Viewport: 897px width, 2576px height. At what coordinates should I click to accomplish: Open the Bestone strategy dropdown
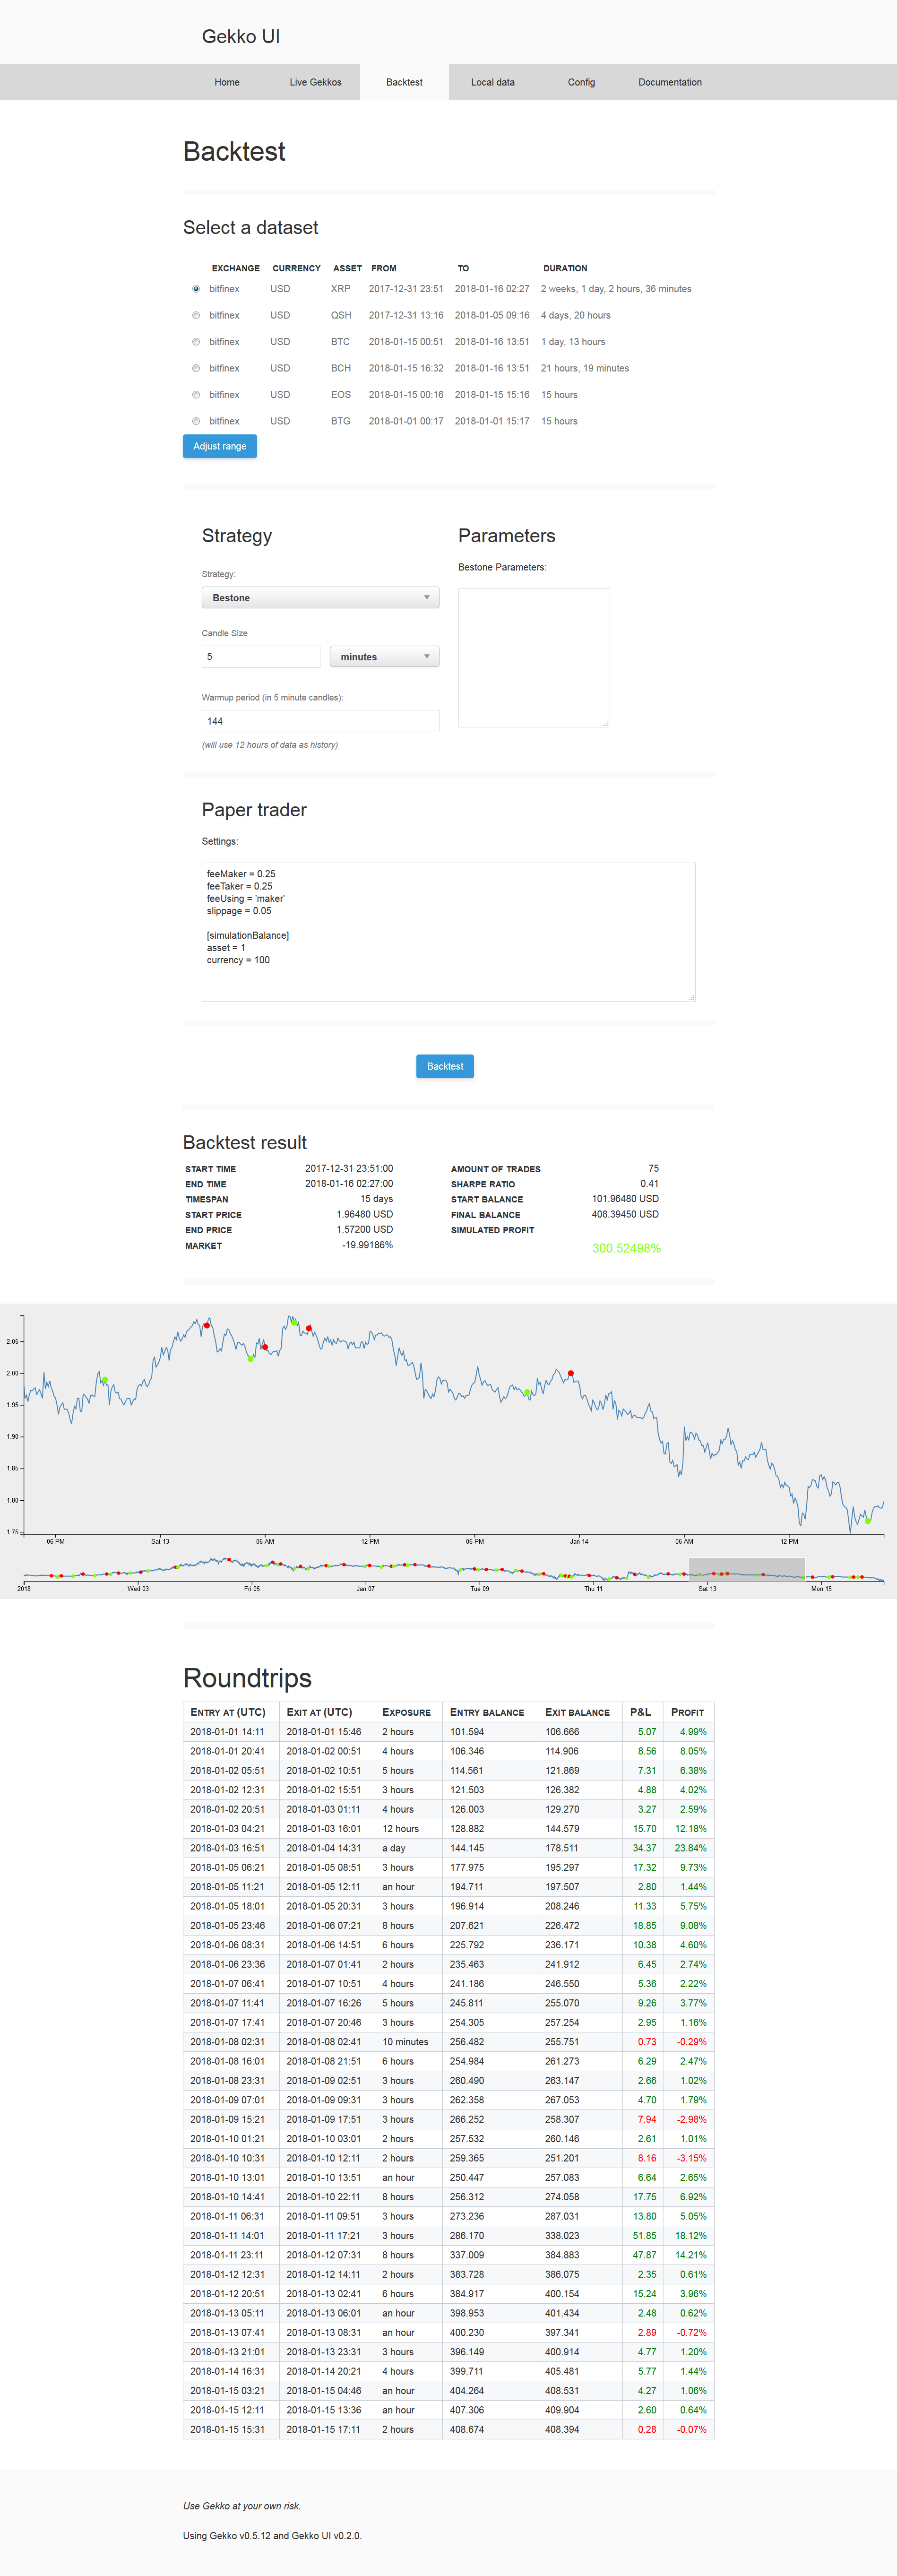(x=320, y=598)
